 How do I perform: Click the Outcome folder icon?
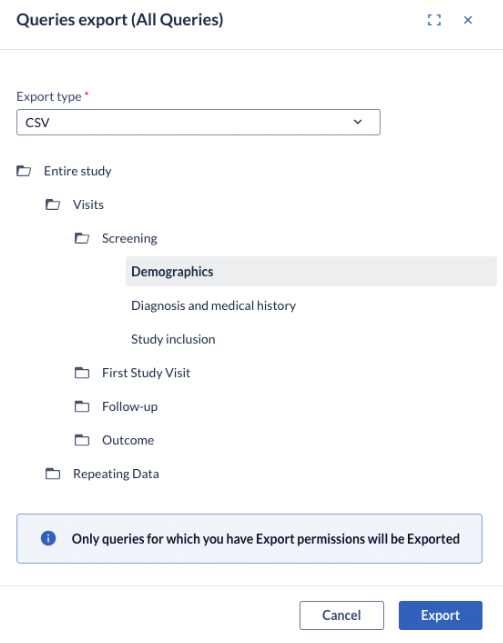coord(82,440)
